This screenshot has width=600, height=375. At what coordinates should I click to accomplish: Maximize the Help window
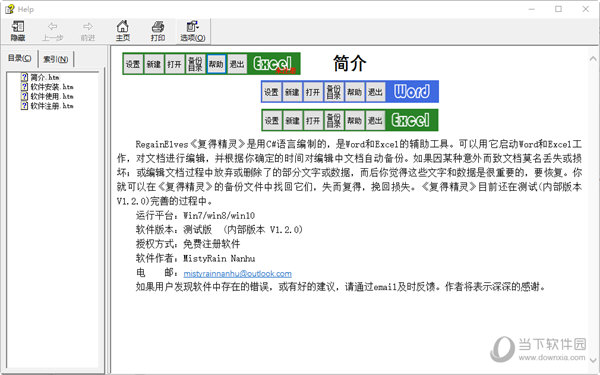[558, 9]
